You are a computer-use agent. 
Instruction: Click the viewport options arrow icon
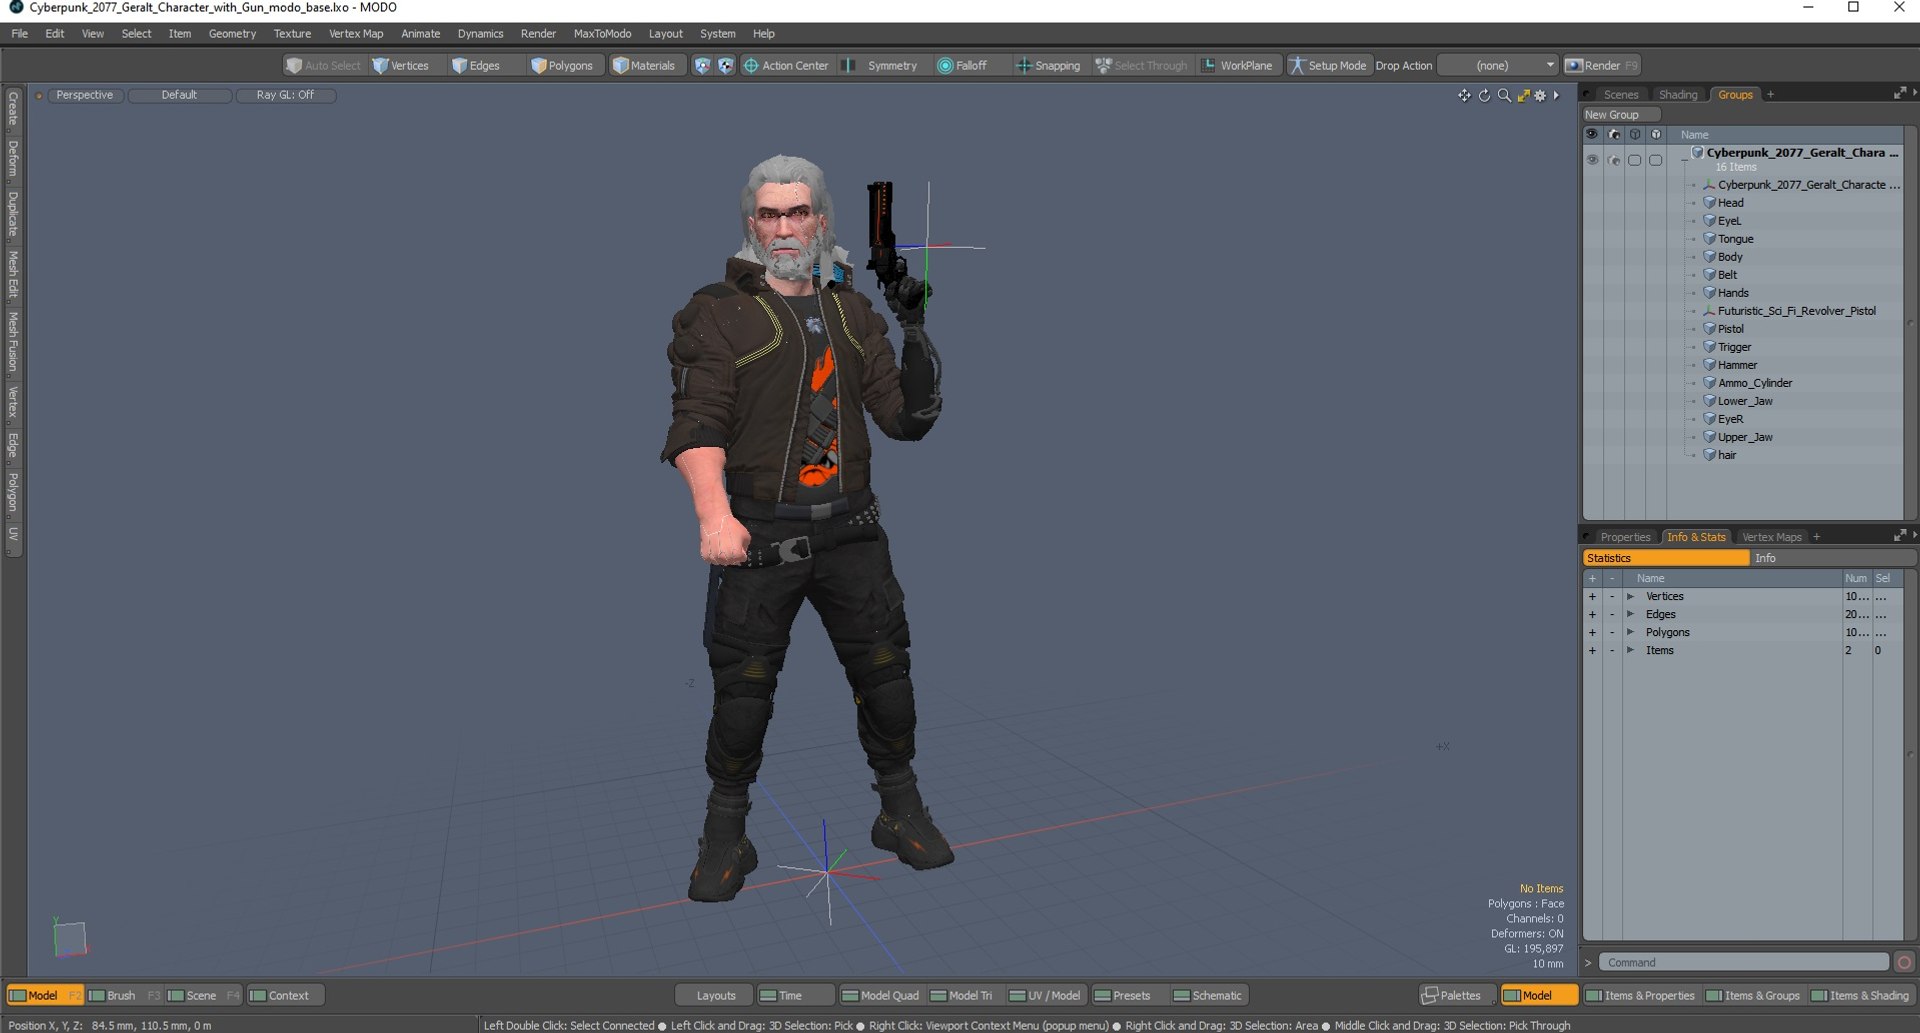(1556, 95)
